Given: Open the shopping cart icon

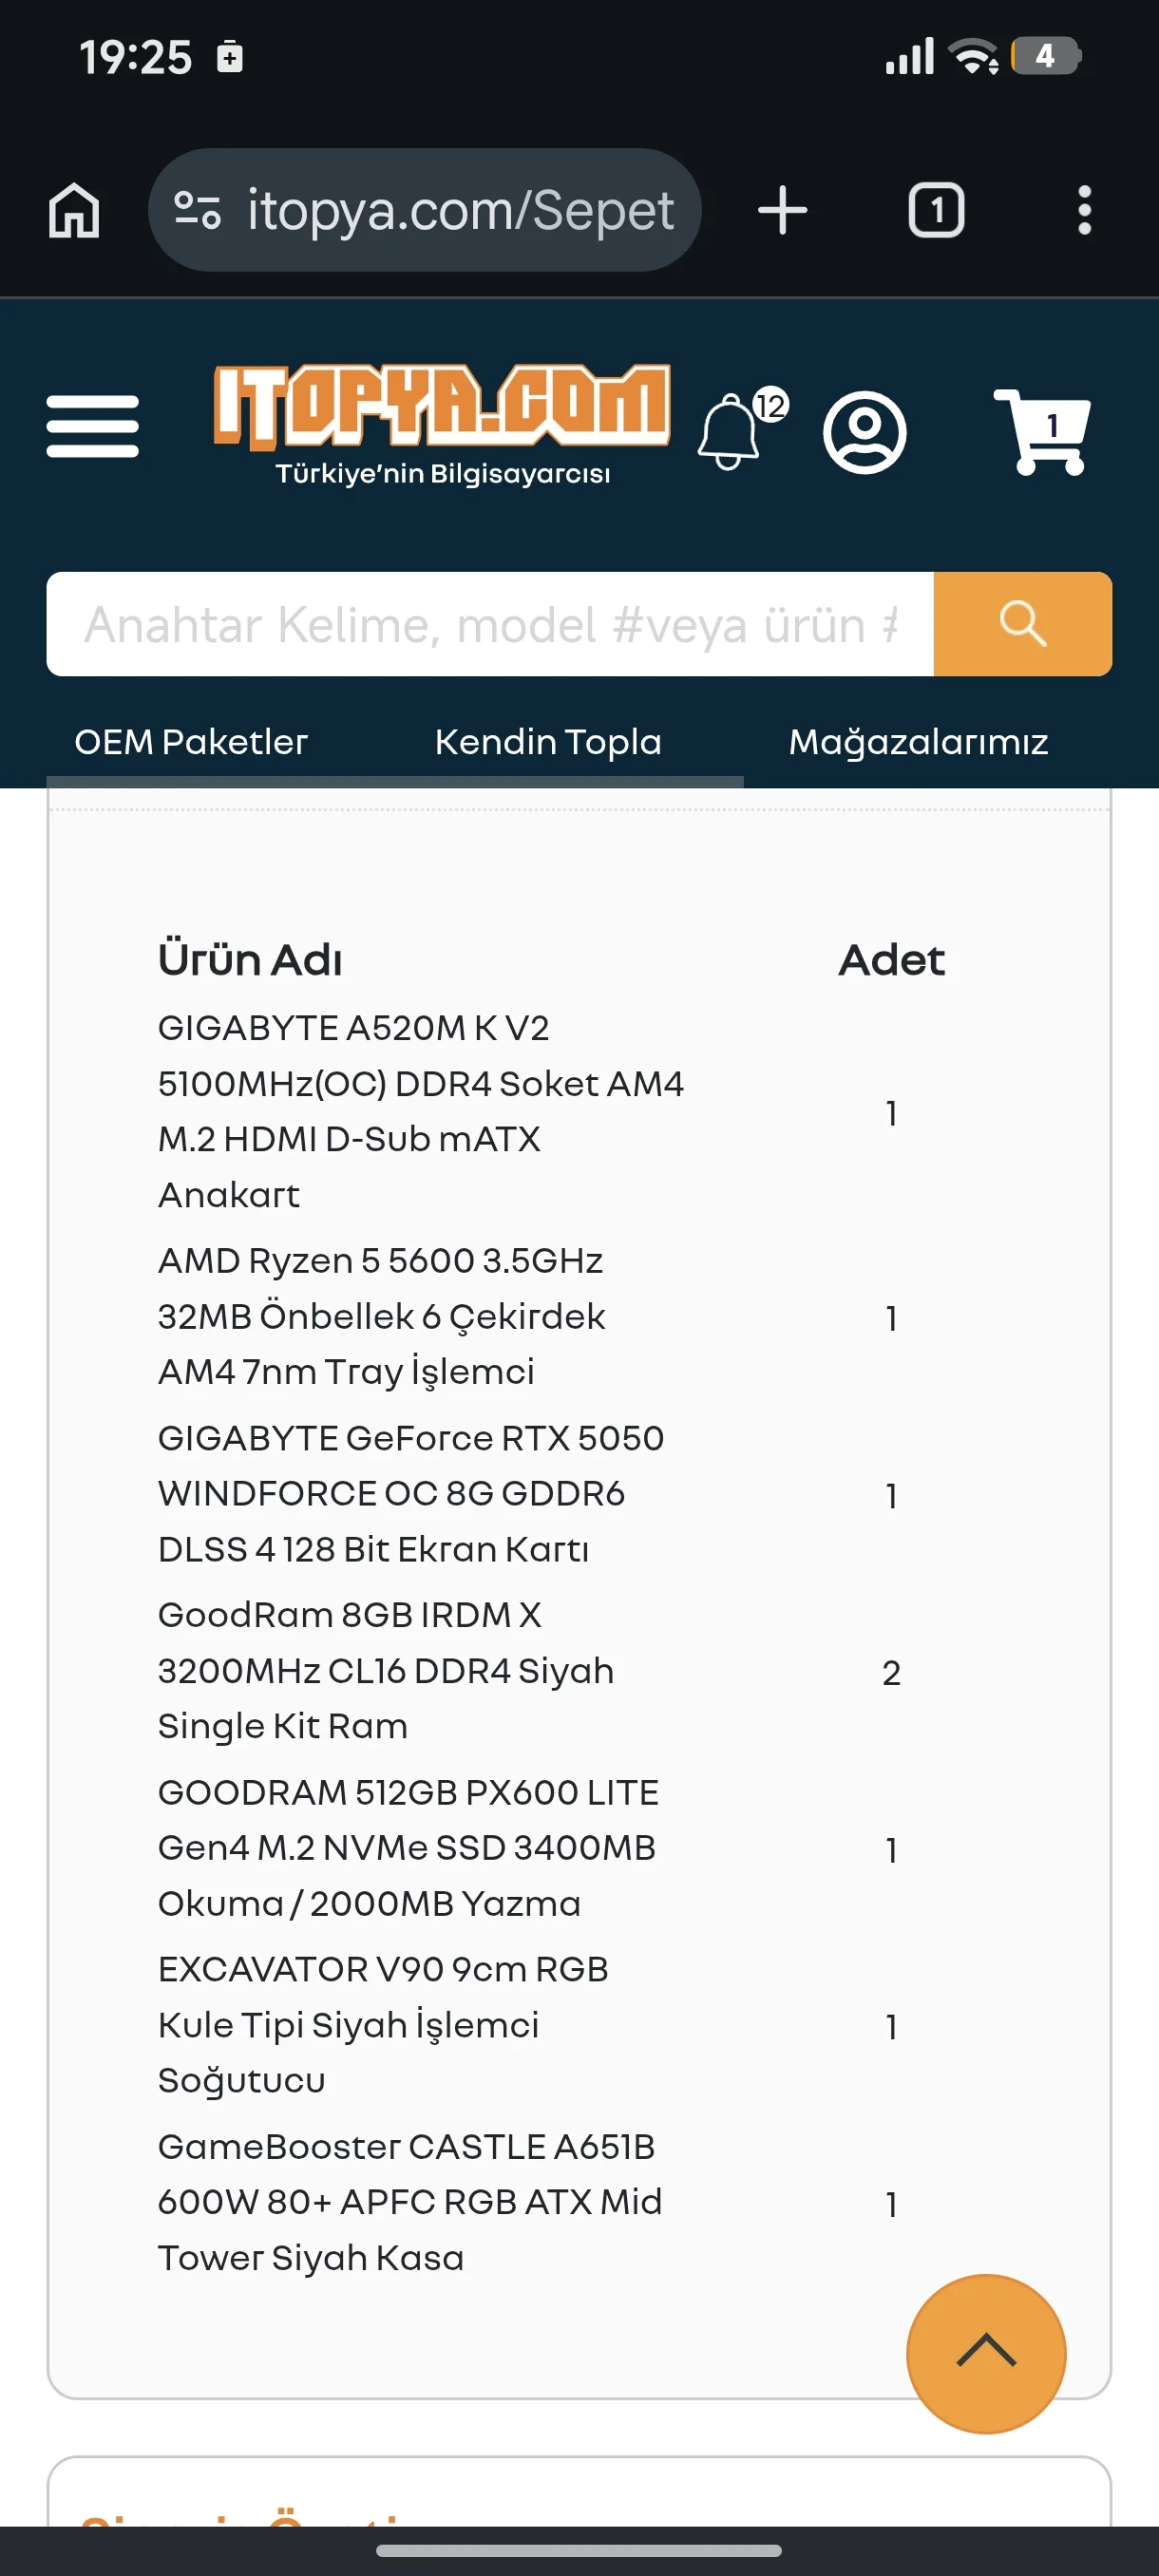Looking at the screenshot, I should (1042, 430).
